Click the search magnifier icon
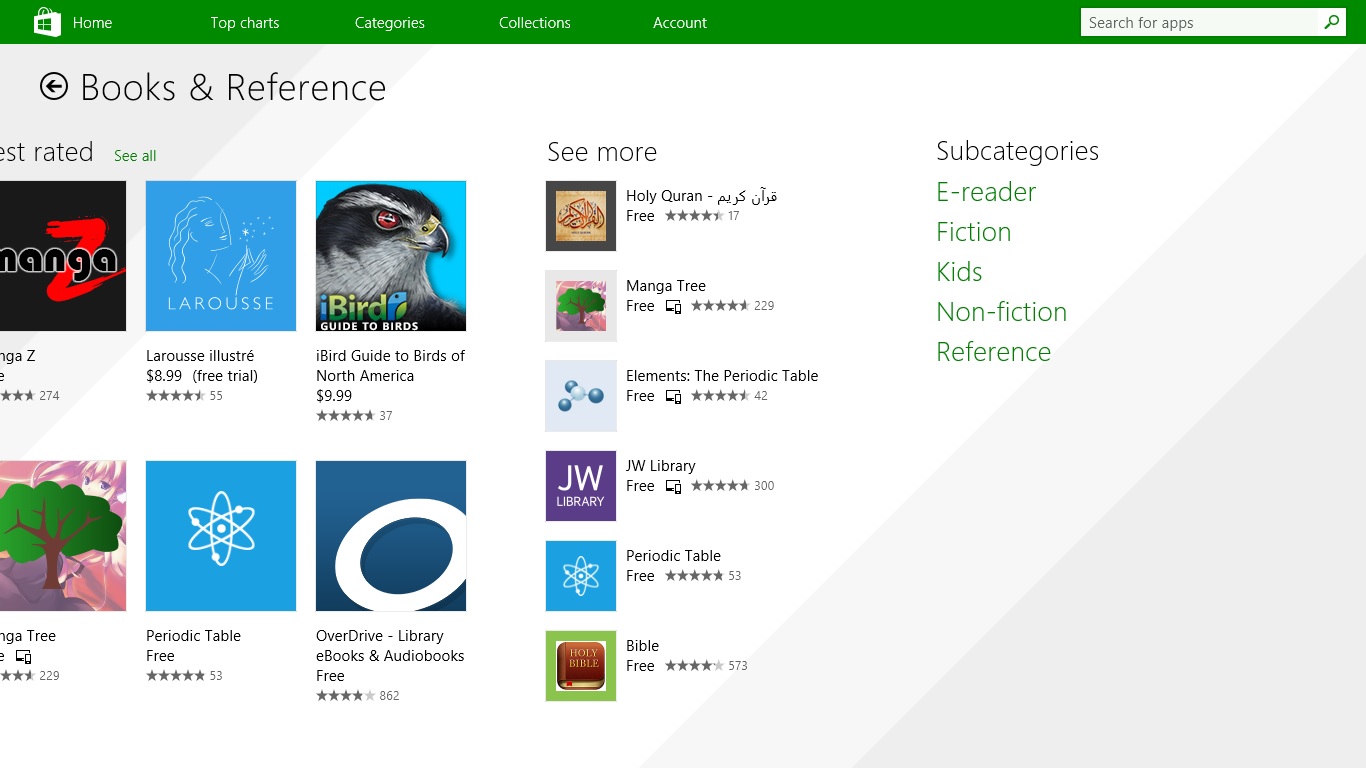Viewport: 1366px width, 768px height. [1331, 22]
